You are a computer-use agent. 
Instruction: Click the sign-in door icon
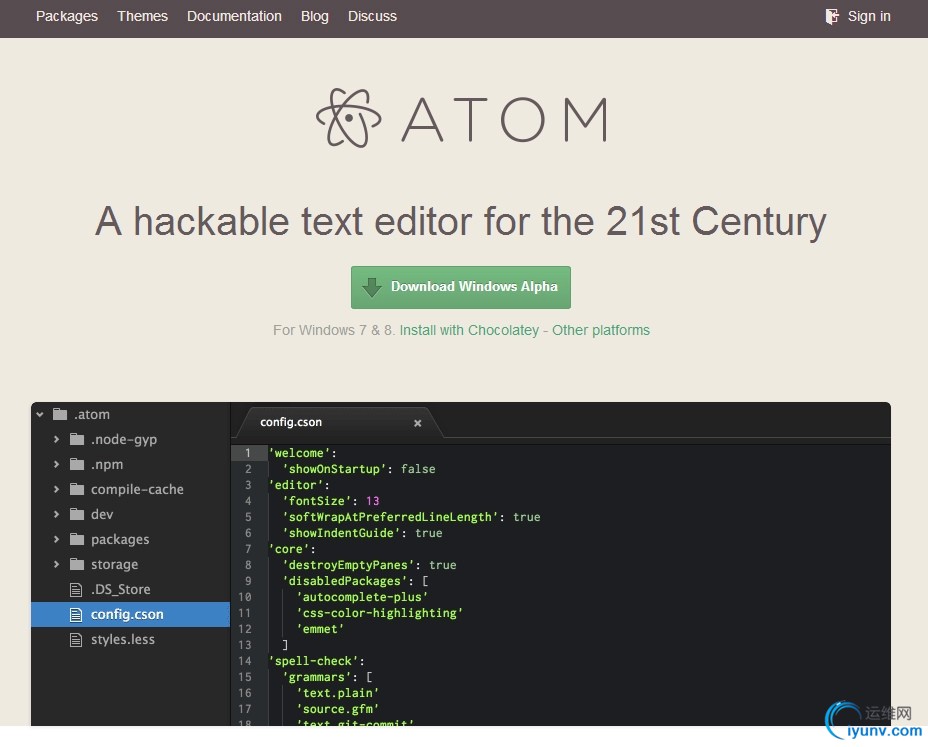tap(832, 17)
